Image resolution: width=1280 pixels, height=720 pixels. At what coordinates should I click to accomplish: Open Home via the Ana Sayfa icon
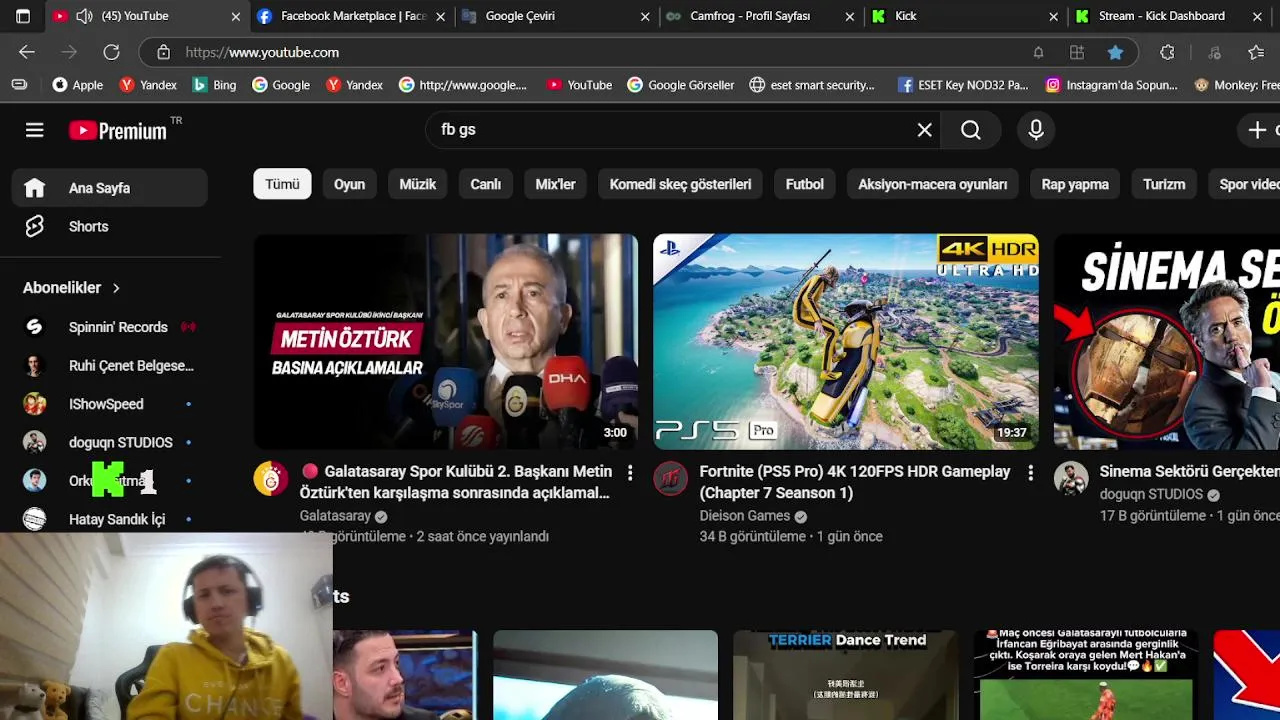[35, 188]
